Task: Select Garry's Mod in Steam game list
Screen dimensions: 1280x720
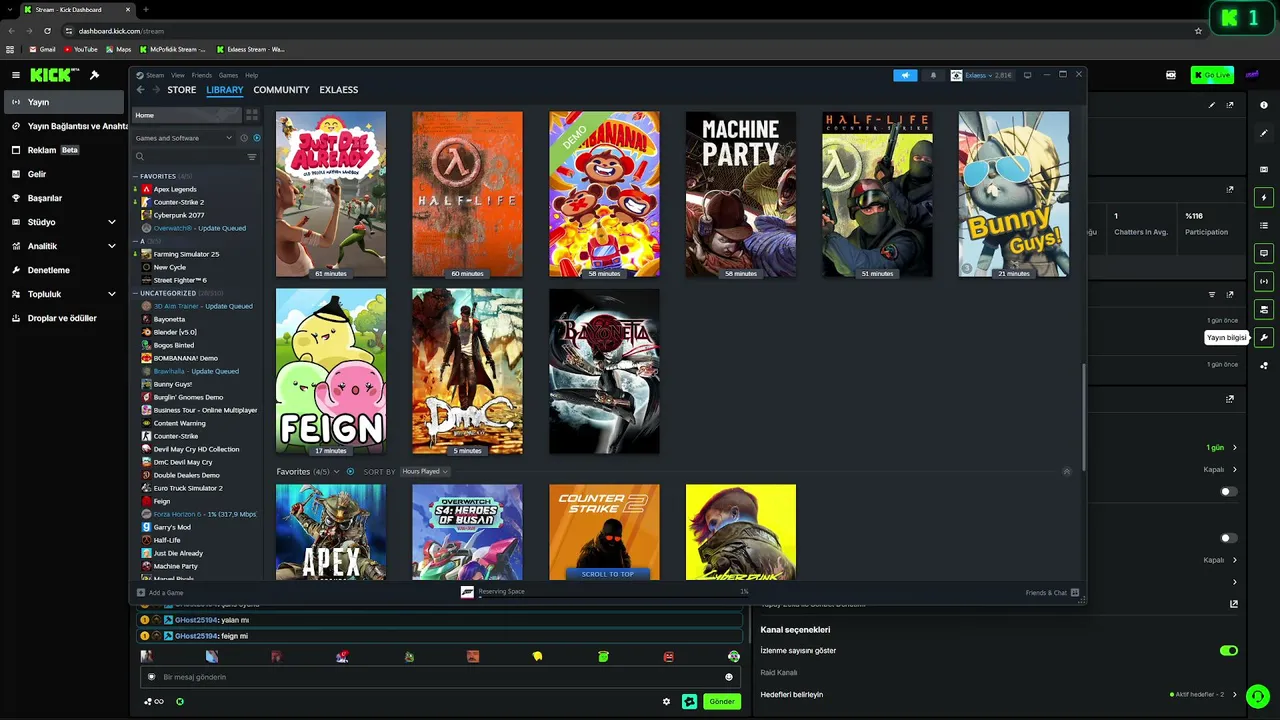Action: pyautogui.click(x=172, y=527)
